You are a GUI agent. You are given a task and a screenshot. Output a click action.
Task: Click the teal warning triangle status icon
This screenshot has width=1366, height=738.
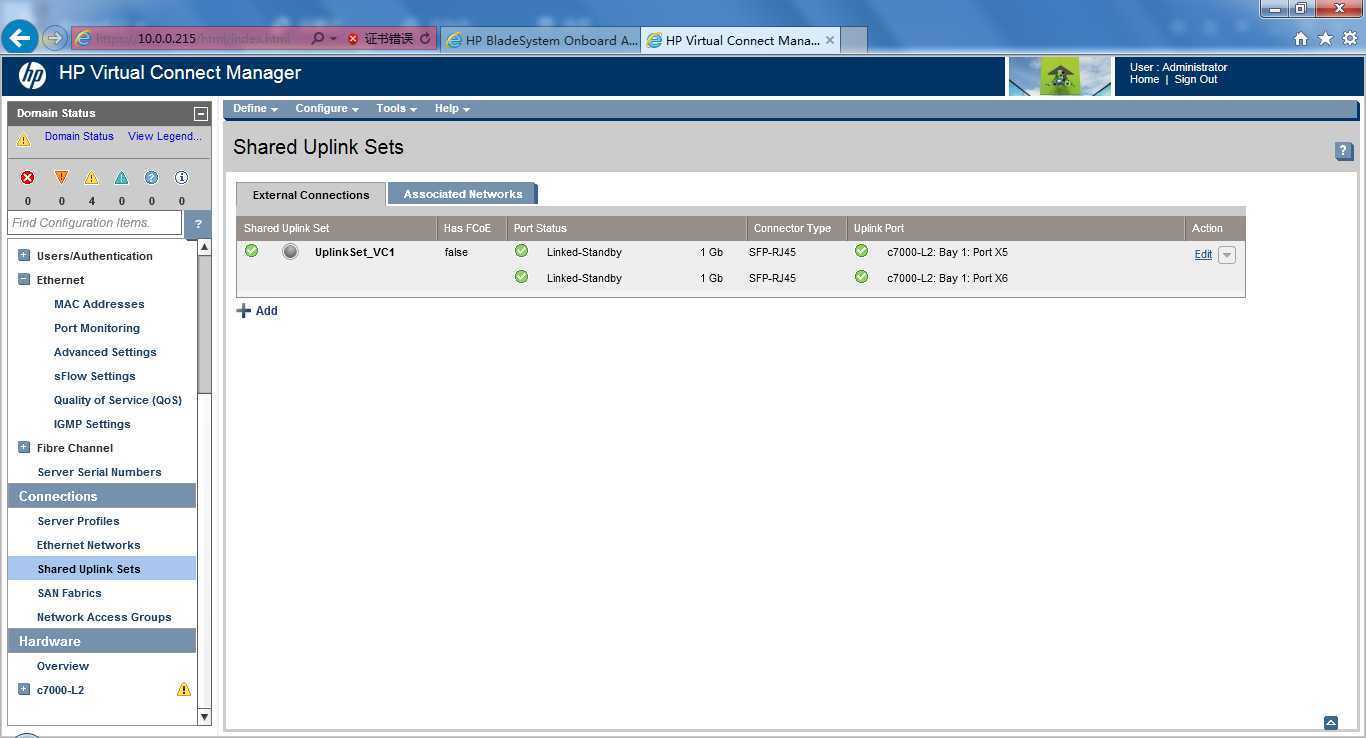121,178
